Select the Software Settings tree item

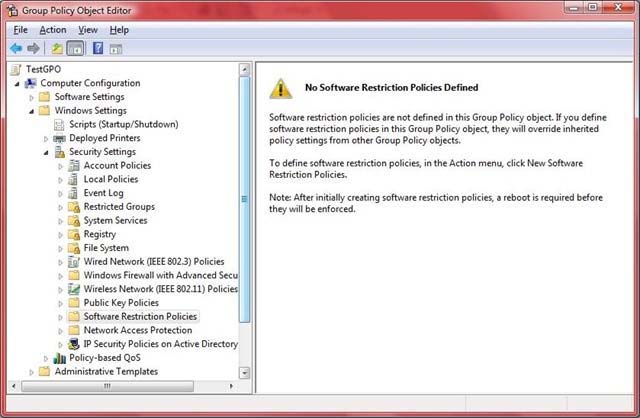[x=89, y=97]
